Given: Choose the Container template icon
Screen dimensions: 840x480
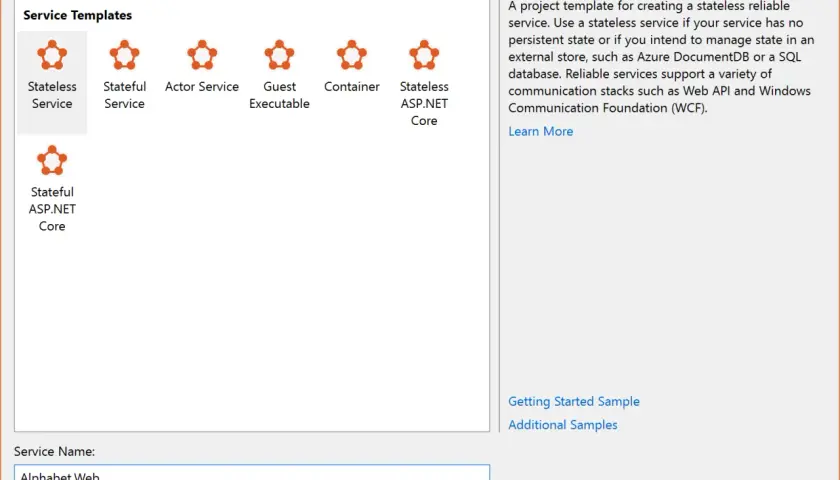Looking at the screenshot, I should (x=351, y=55).
